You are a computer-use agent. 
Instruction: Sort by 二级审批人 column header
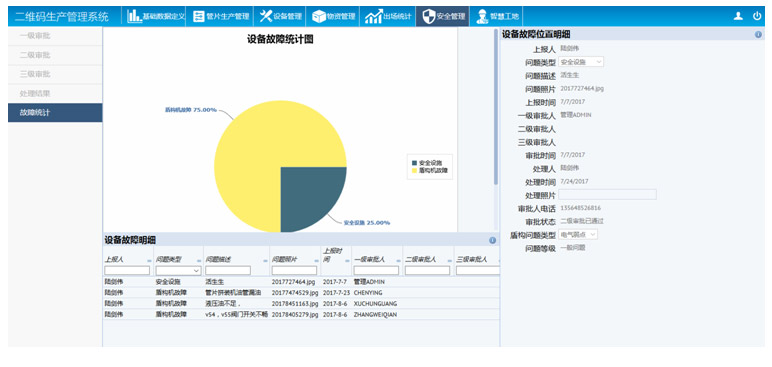point(420,260)
